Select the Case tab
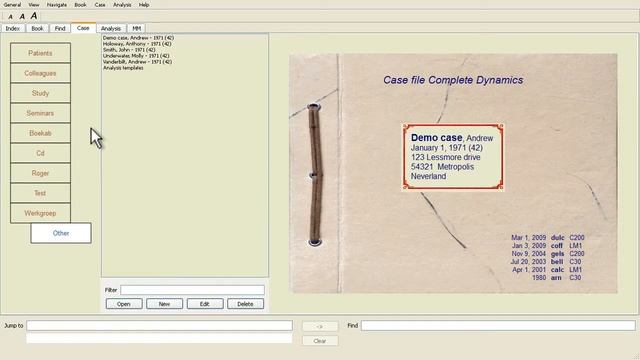The image size is (640, 360). (83, 28)
